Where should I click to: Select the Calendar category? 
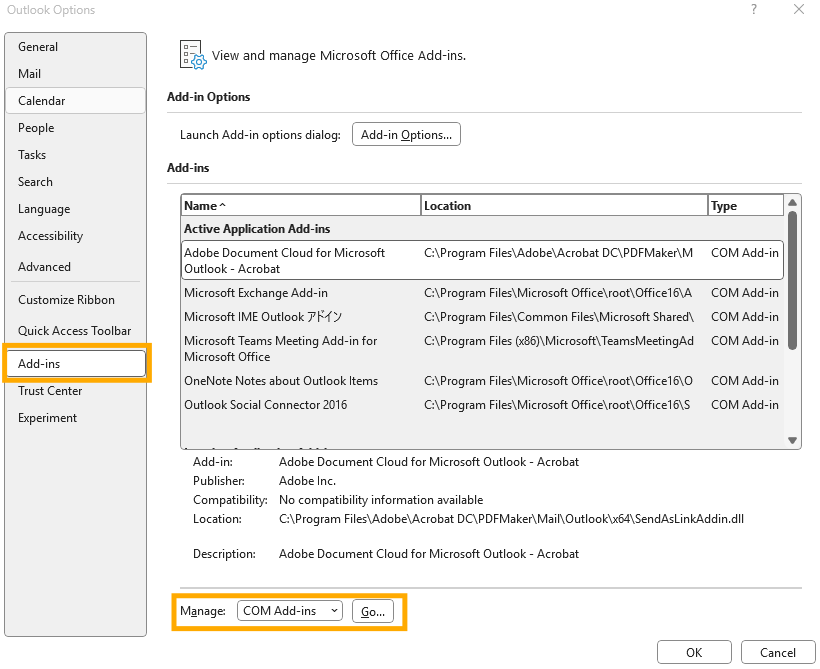click(x=75, y=100)
